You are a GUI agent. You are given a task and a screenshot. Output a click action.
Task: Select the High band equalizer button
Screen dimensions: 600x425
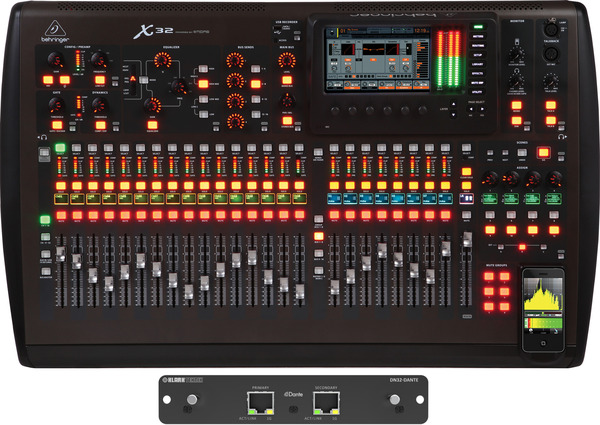coord(203,68)
